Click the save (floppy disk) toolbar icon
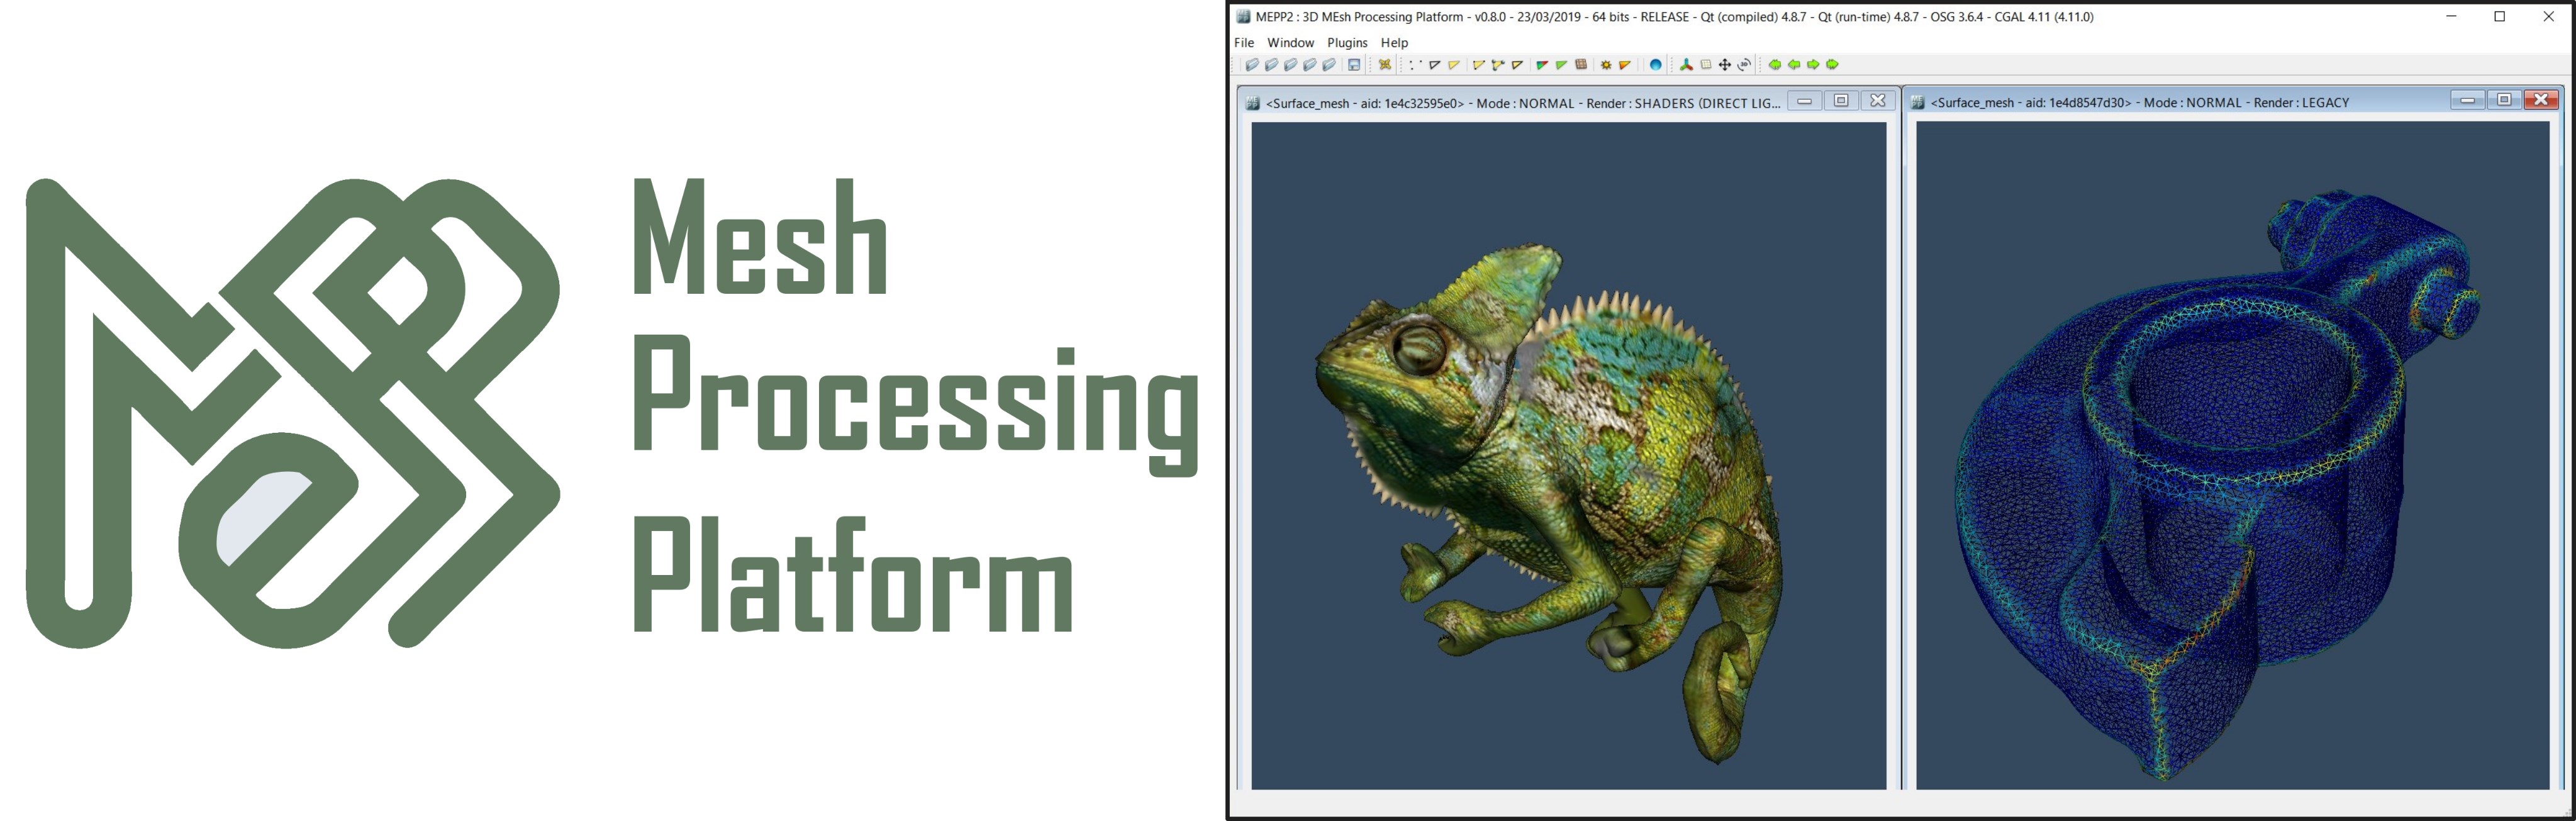 pos(1354,65)
